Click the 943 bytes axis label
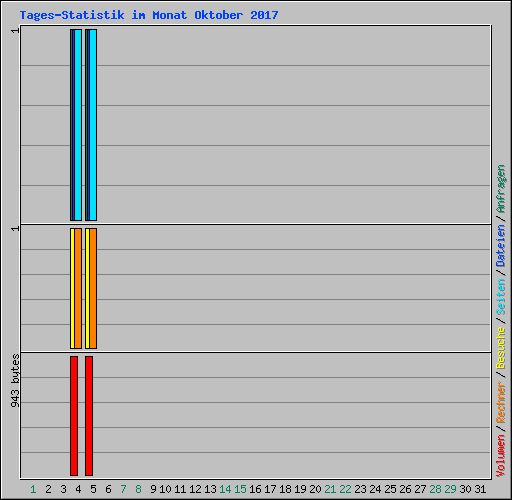This screenshot has height=500, width=512. (15, 381)
